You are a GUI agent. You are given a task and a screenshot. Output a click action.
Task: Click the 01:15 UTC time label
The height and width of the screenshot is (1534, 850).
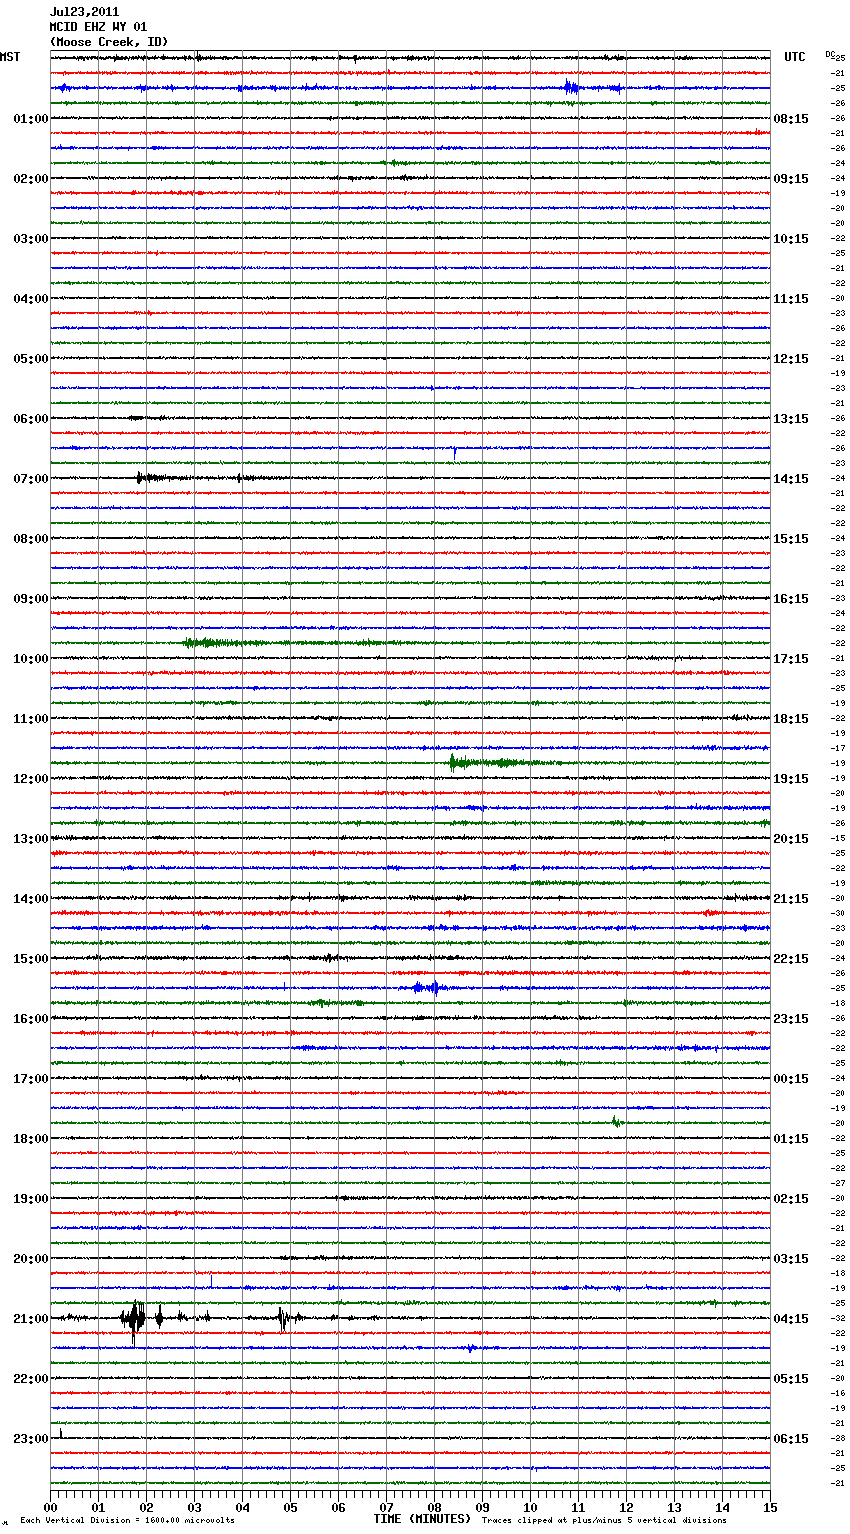(x=791, y=1139)
